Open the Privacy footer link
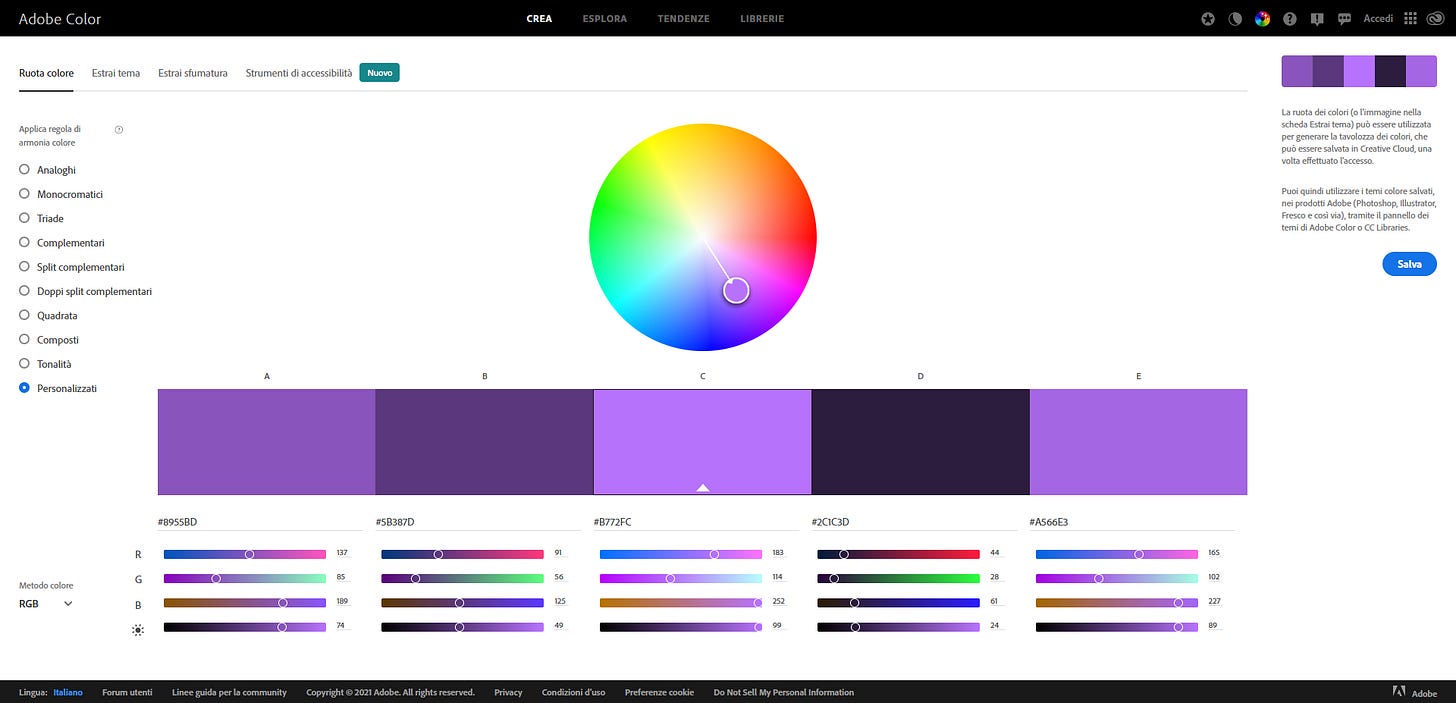The height and width of the screenshot is (703, 1456). pyautogui.click(x=508, y=692)
